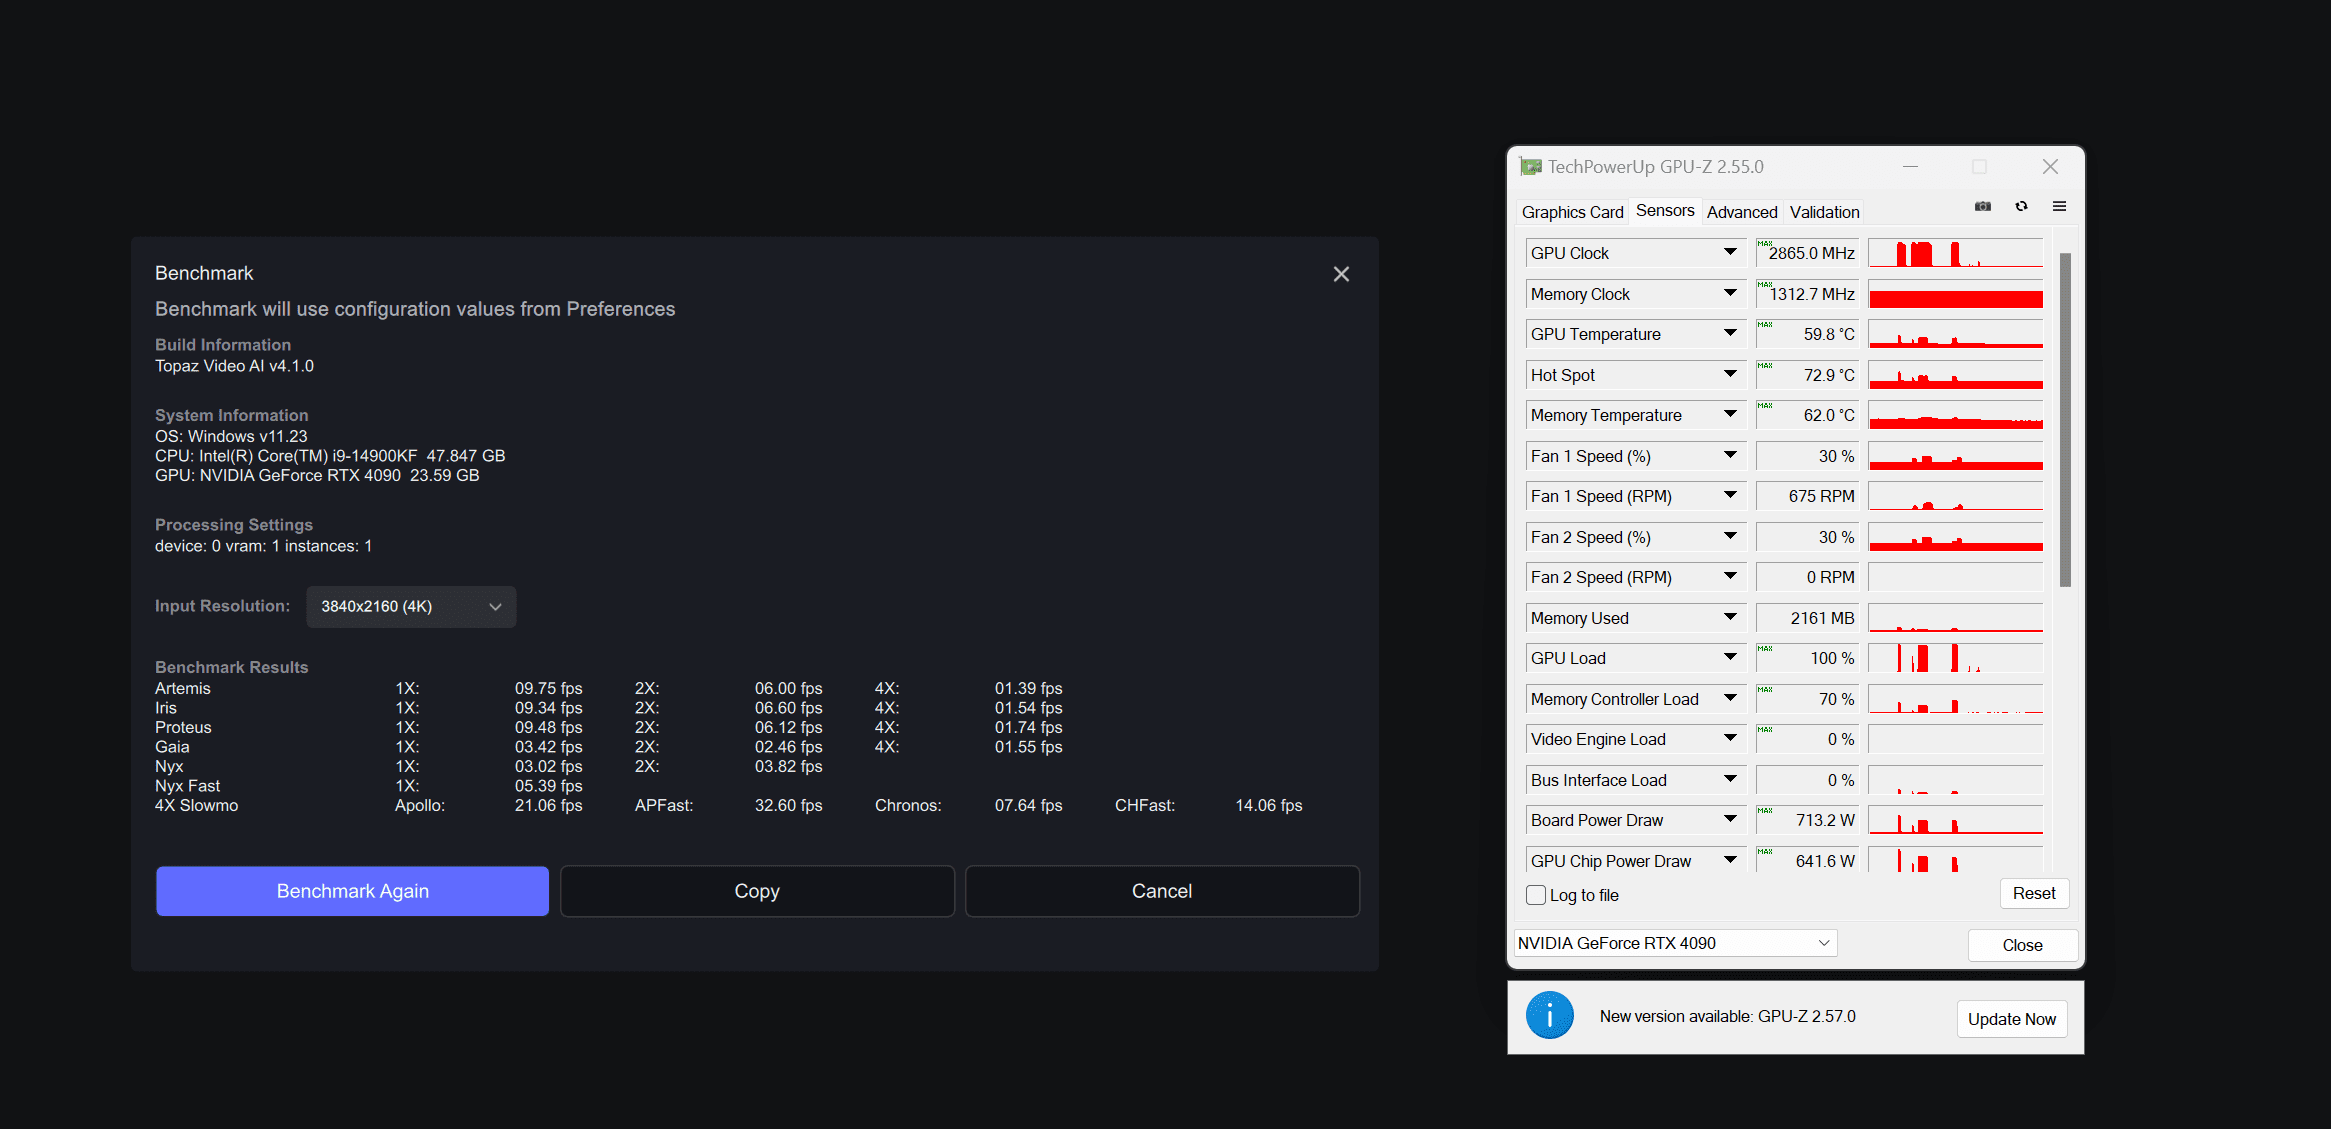The image size is (2331, 1129).
Task: Click the GPU Load history graph
Action: click(1955, 658)
